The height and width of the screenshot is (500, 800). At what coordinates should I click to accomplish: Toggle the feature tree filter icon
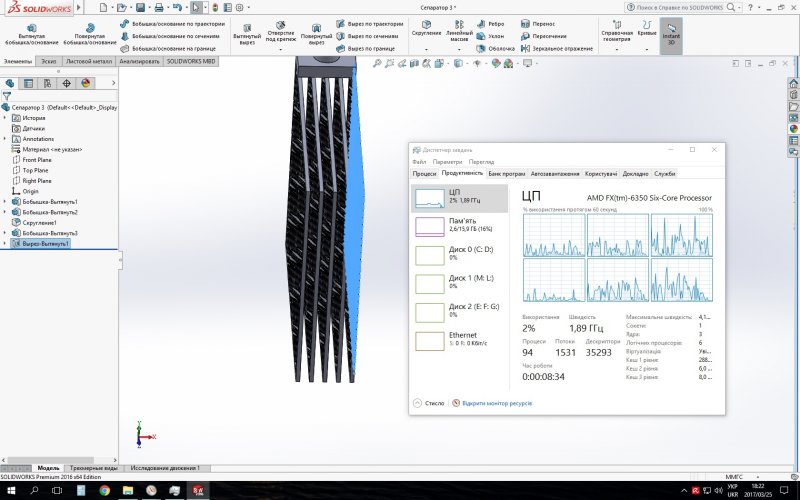coord(7,96)
